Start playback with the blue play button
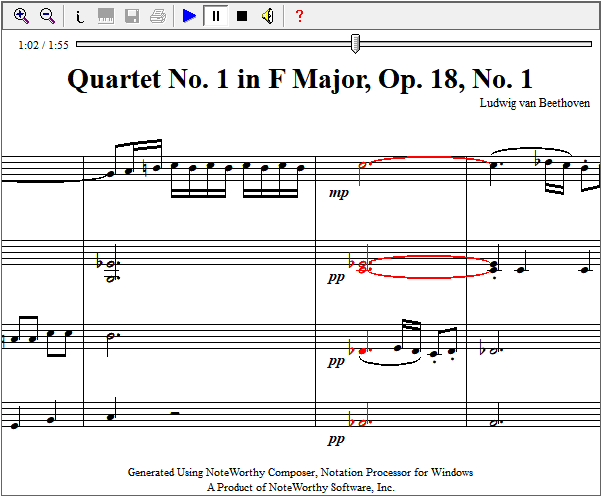 189,16
